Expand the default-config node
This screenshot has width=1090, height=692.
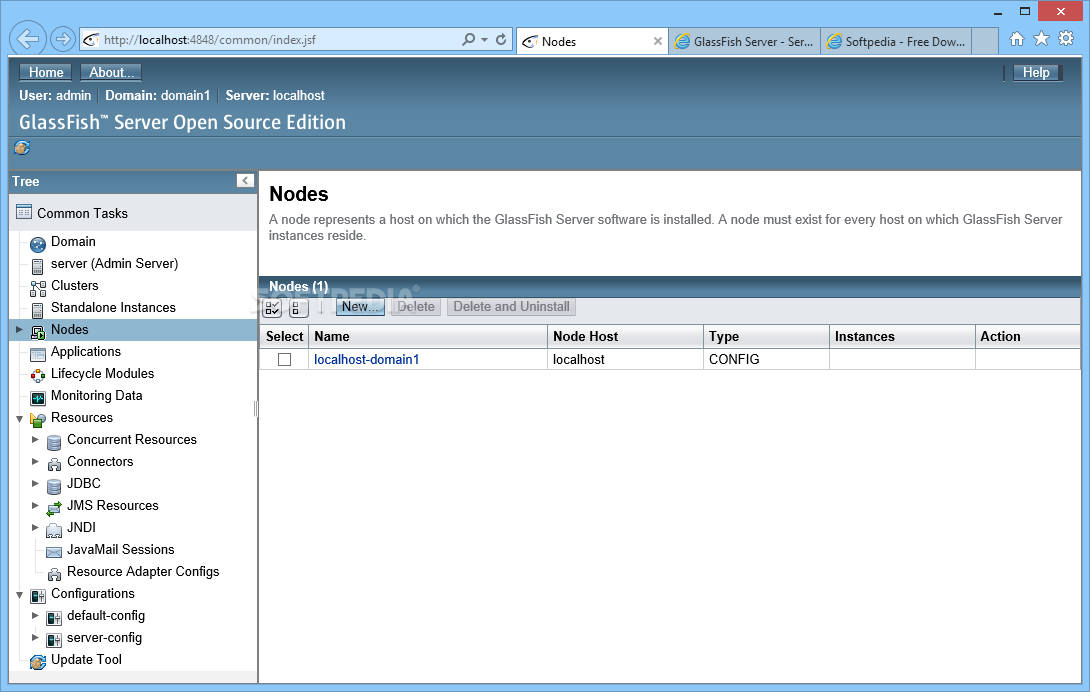pos(35,615)
